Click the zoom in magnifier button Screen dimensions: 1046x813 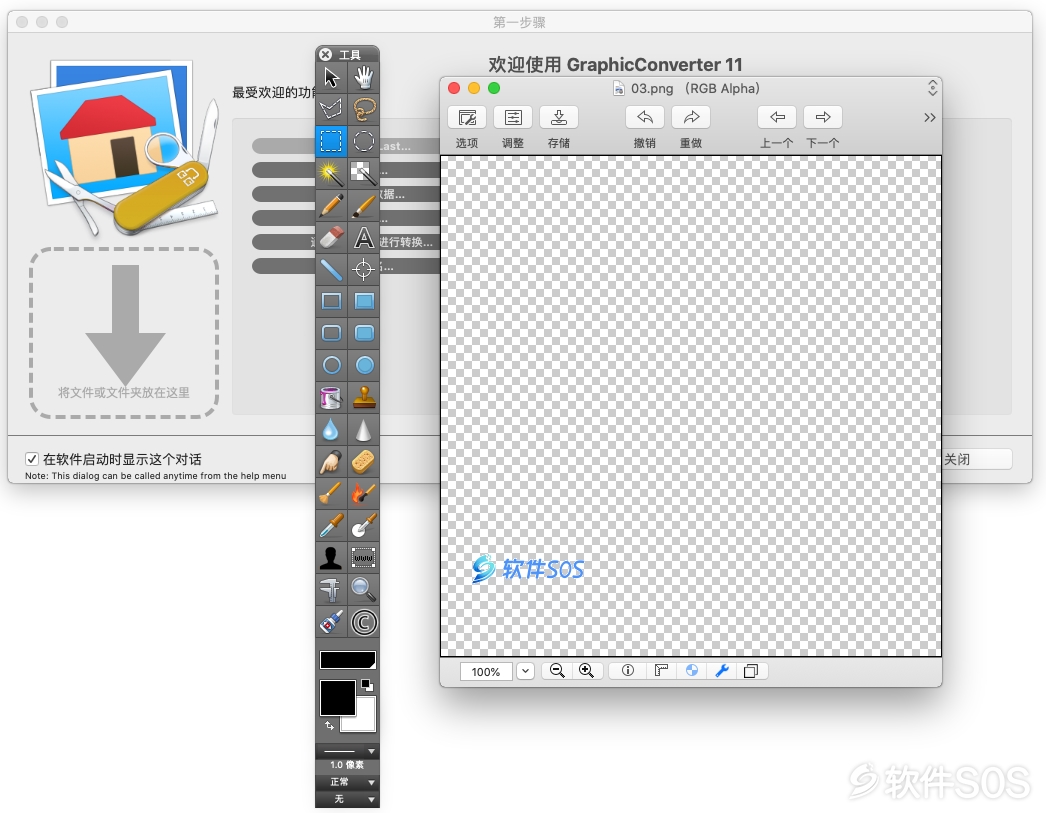pos(586,671)
